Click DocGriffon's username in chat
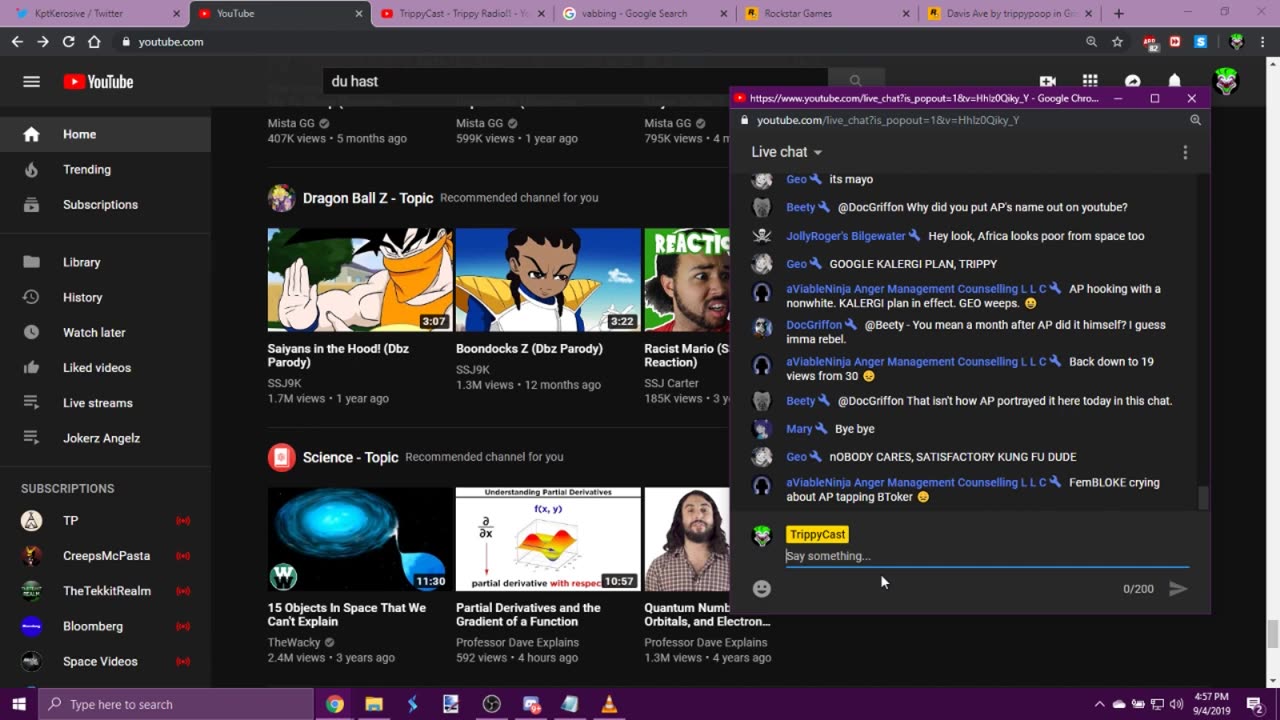Image resolution: width=1280 pixels, height=720 pixels. (814, 325)
